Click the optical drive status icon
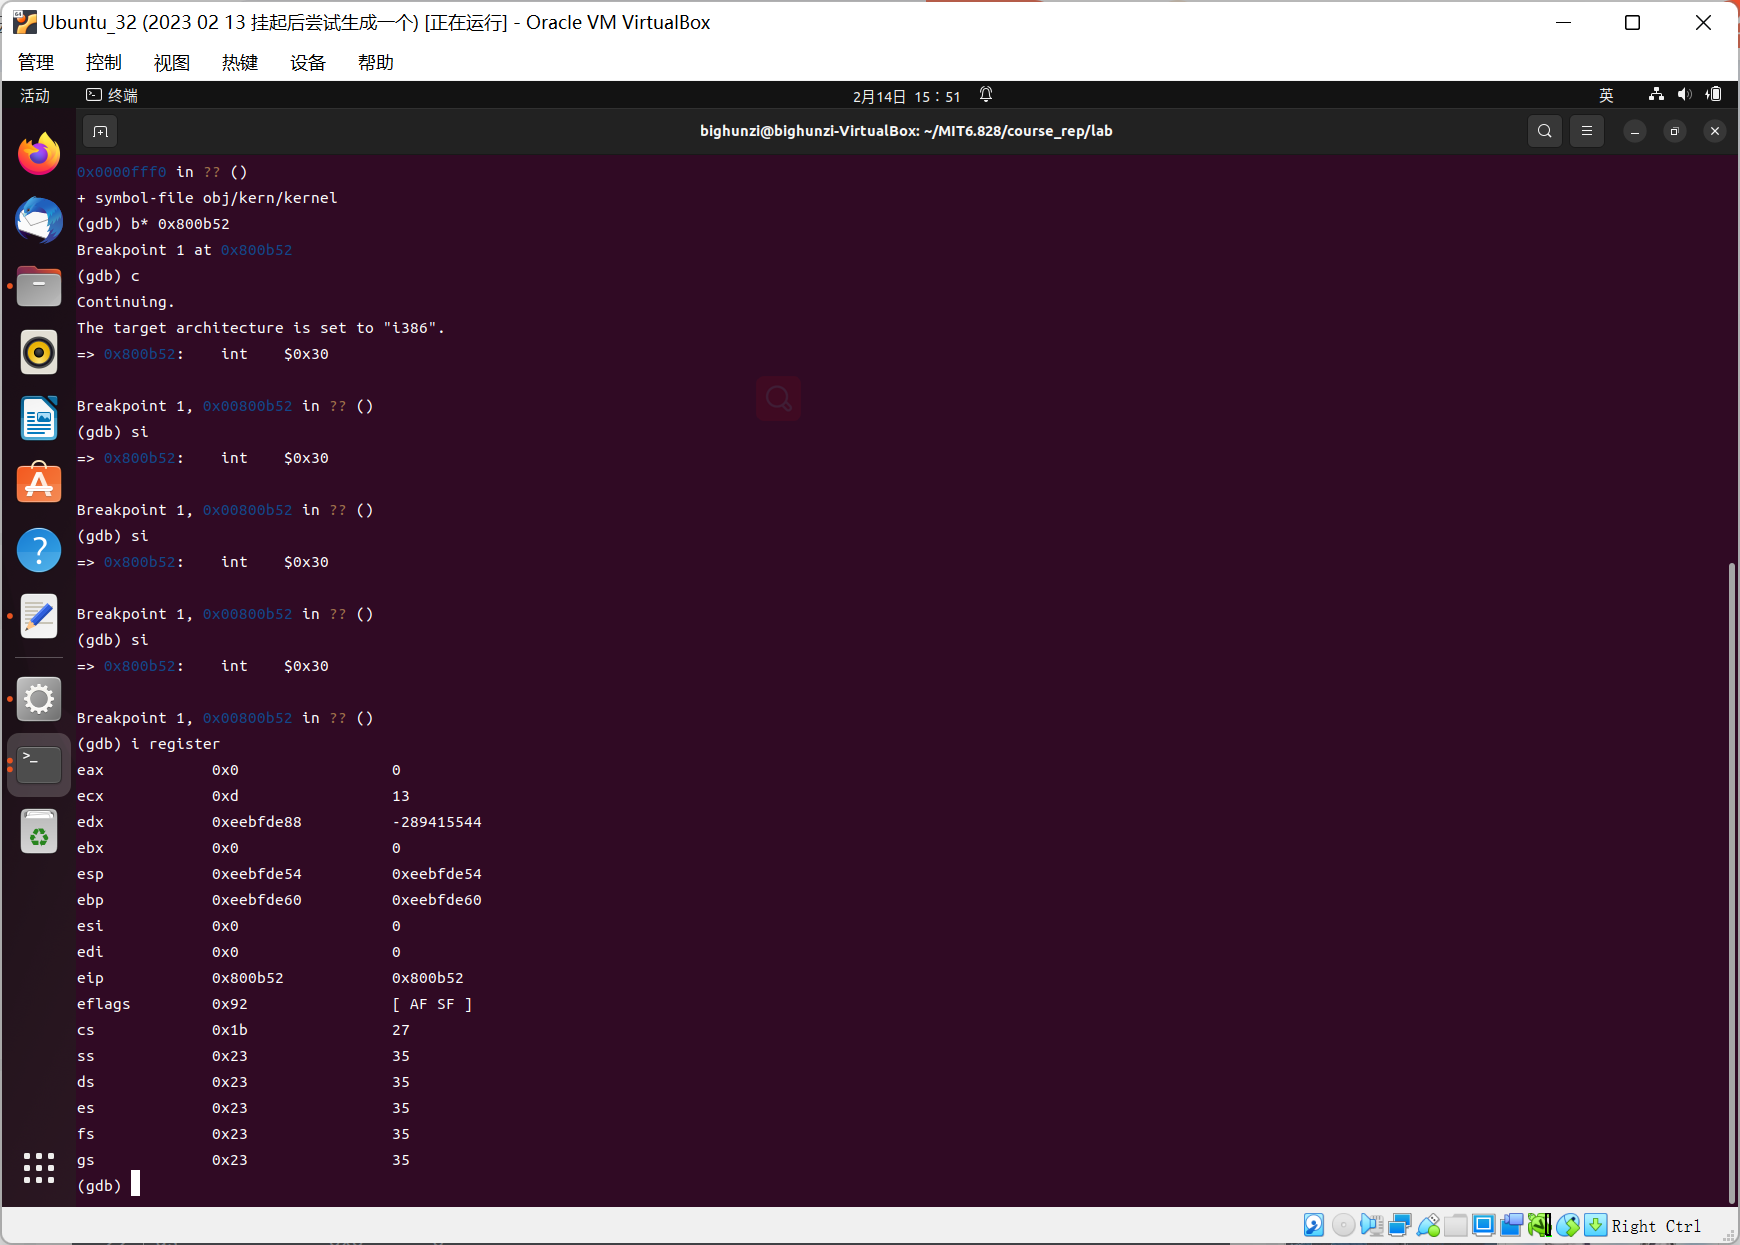 (x=1343, y=1225)
